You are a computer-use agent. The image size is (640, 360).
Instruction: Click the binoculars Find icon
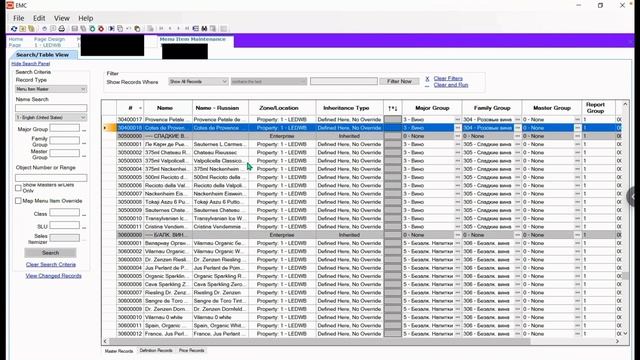[x=204, y=29]
